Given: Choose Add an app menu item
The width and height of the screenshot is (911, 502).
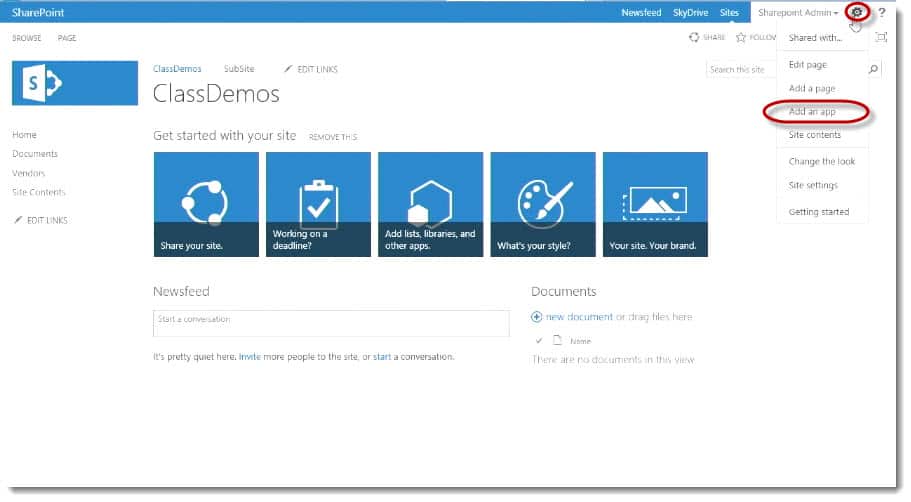Looking at the screenshot, I should [812, 111].
